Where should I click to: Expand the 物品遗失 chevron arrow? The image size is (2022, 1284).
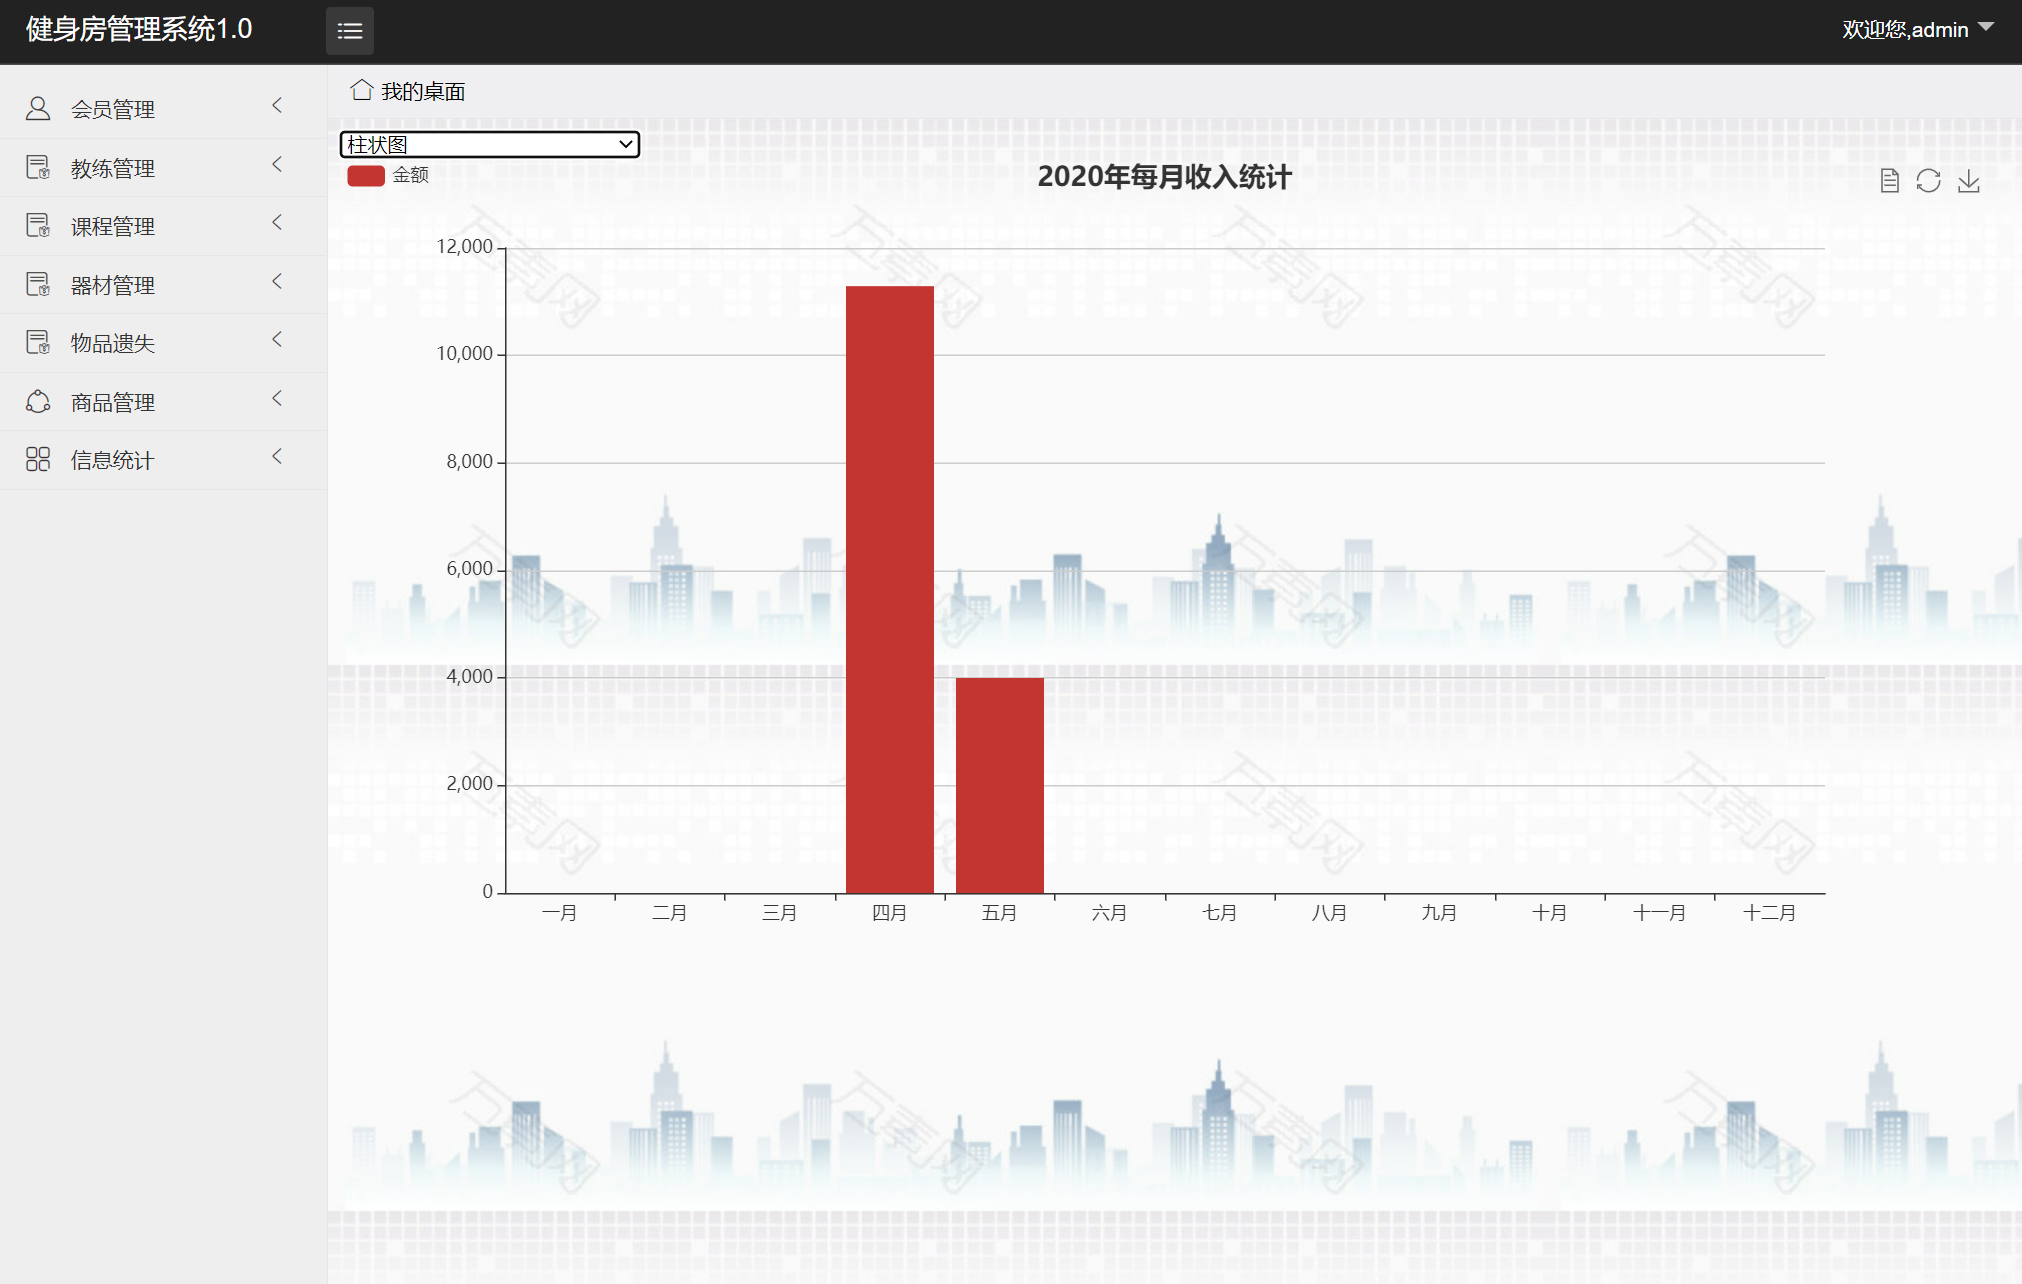(277, 340)
